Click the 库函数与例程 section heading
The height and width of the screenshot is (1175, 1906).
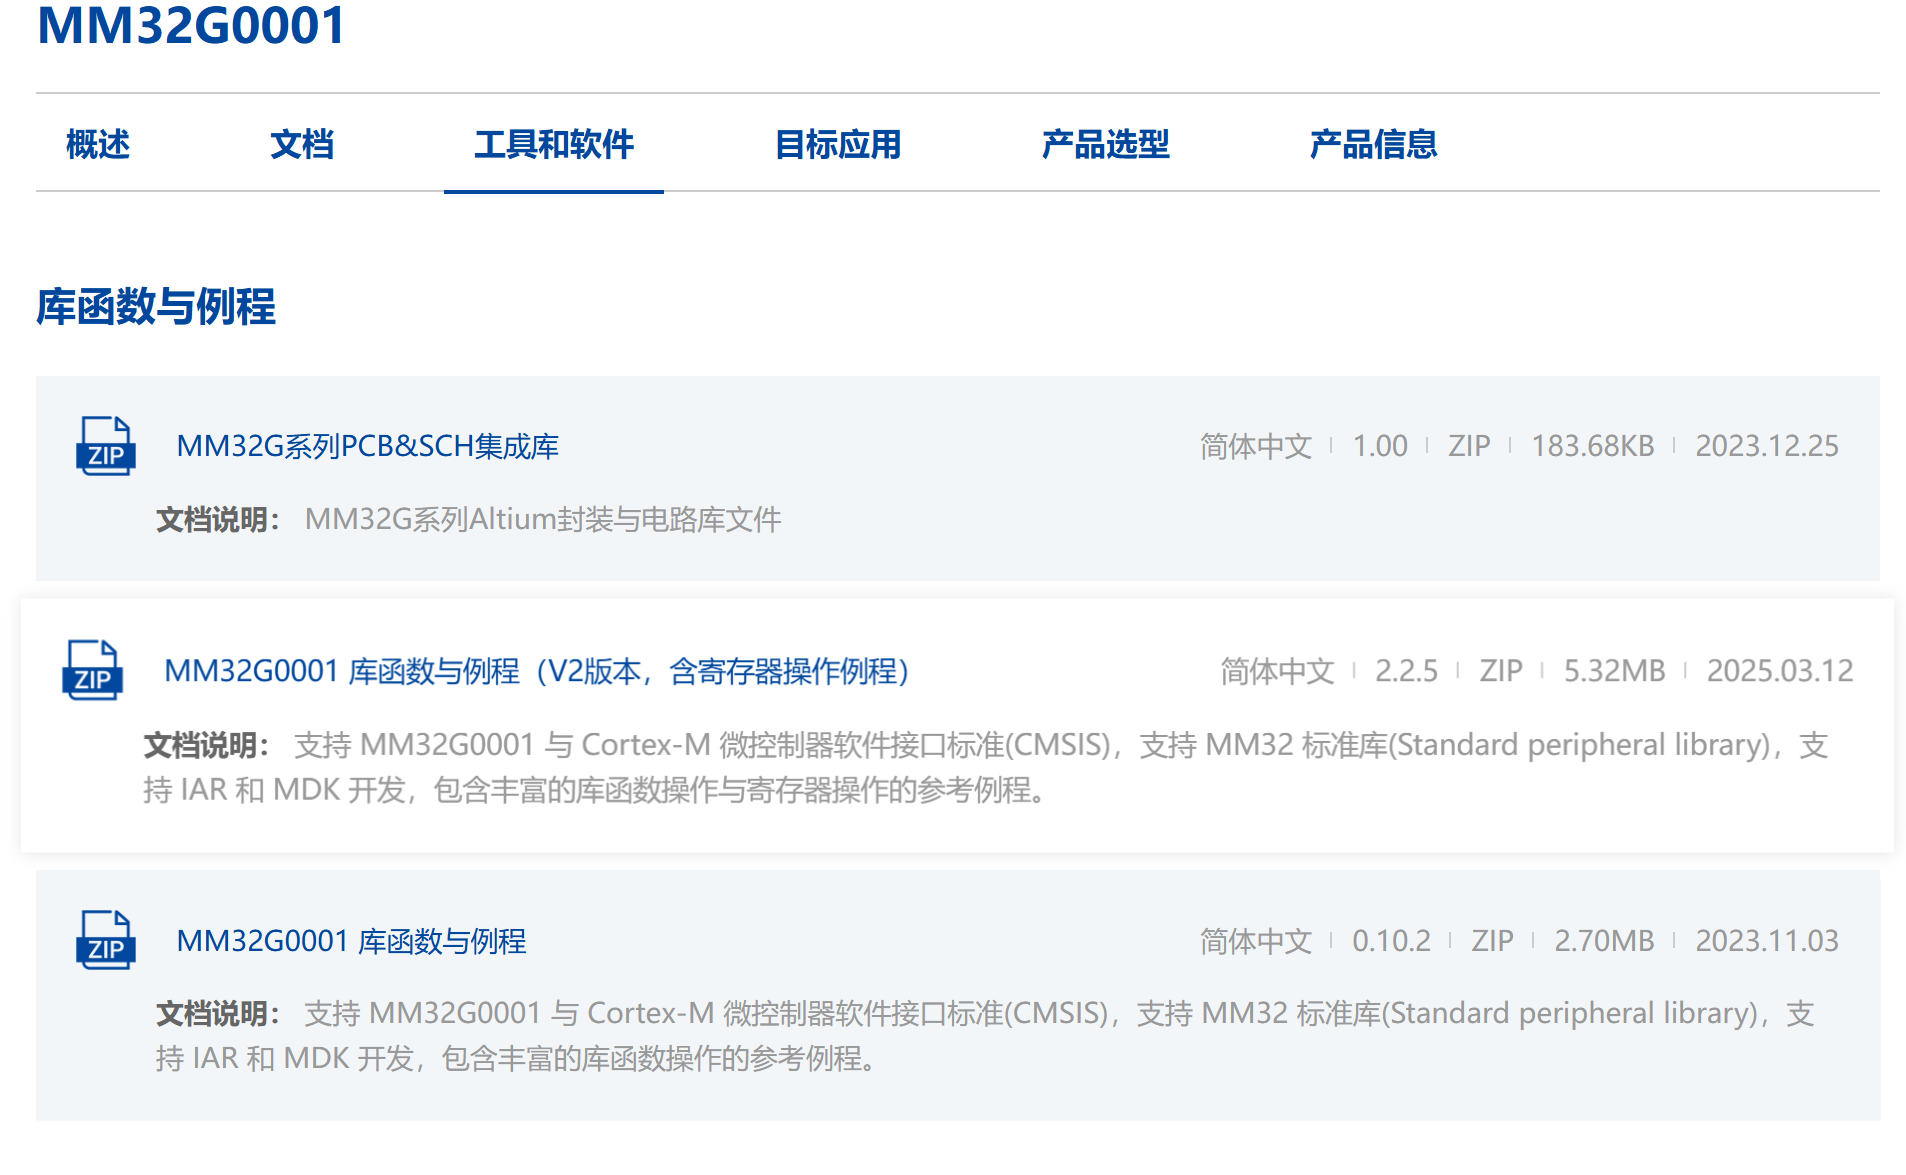click(156, 307)
